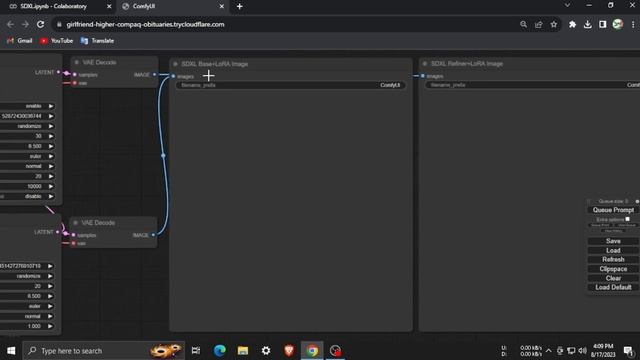Collapse the upper VAE Decode node dot

click(x=76, y=62)
